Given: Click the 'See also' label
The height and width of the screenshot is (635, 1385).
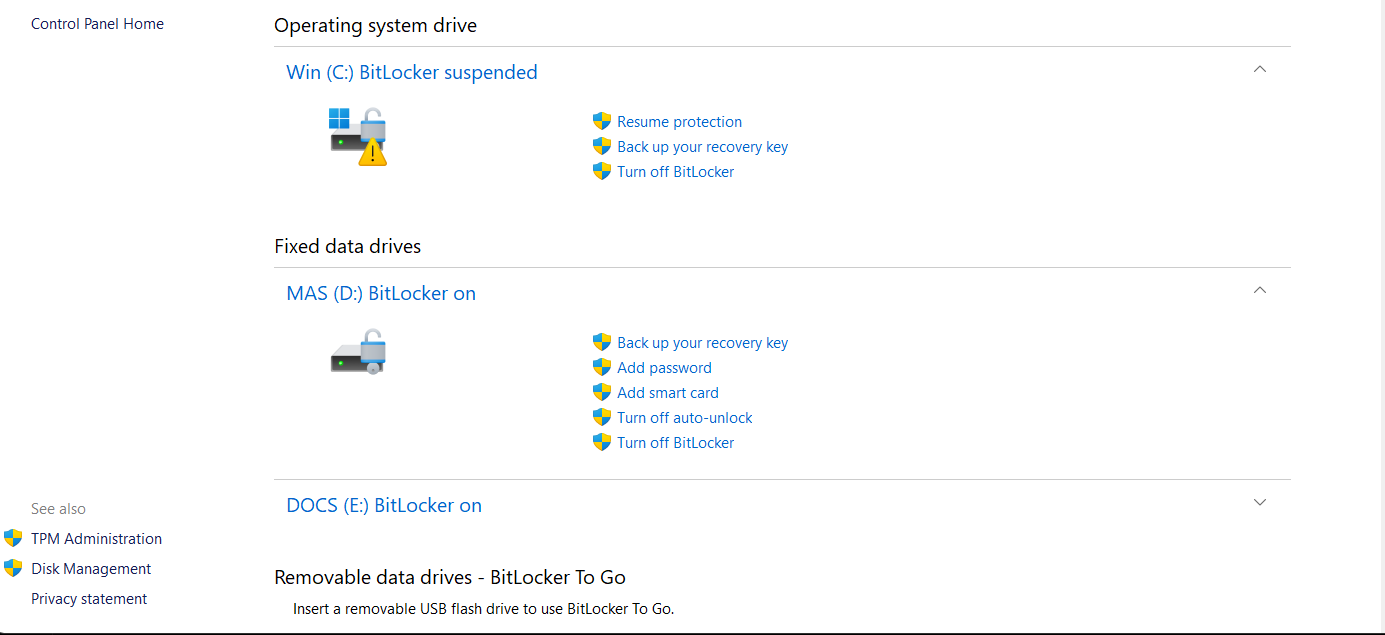Looking at the screenshot, I should (58, 508).
